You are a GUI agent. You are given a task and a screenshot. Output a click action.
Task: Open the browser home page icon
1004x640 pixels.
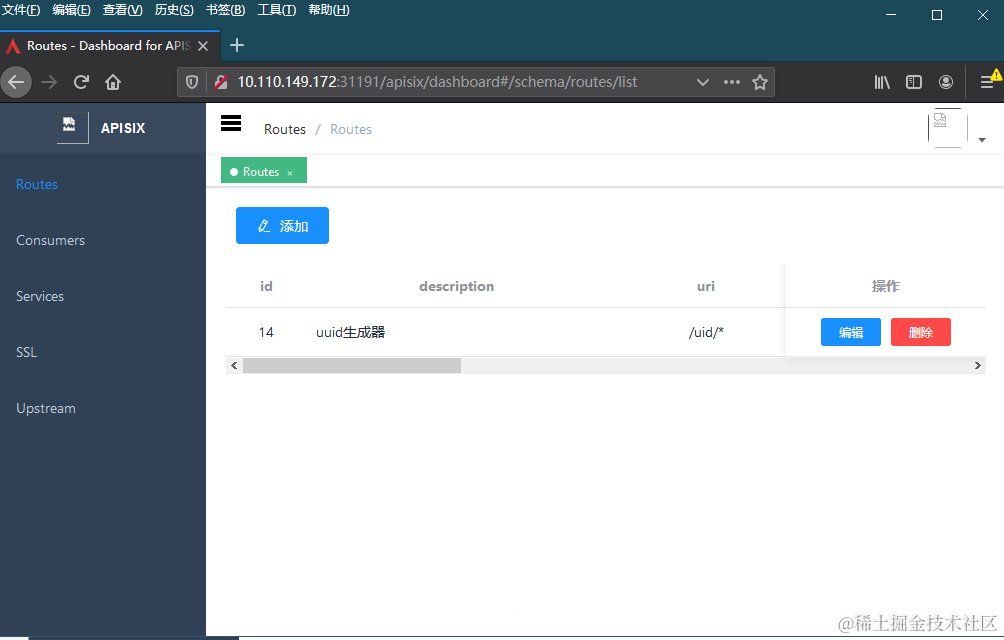[113, 82]
